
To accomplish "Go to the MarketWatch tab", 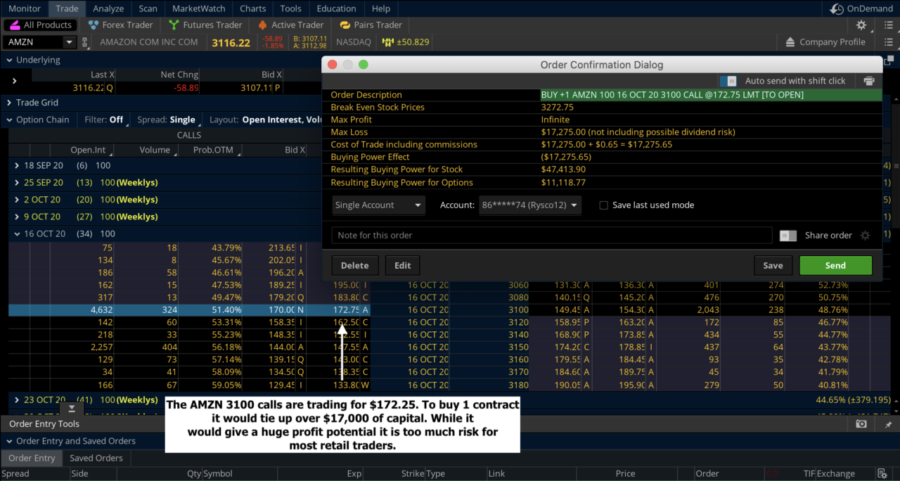I will click(198, 9).
